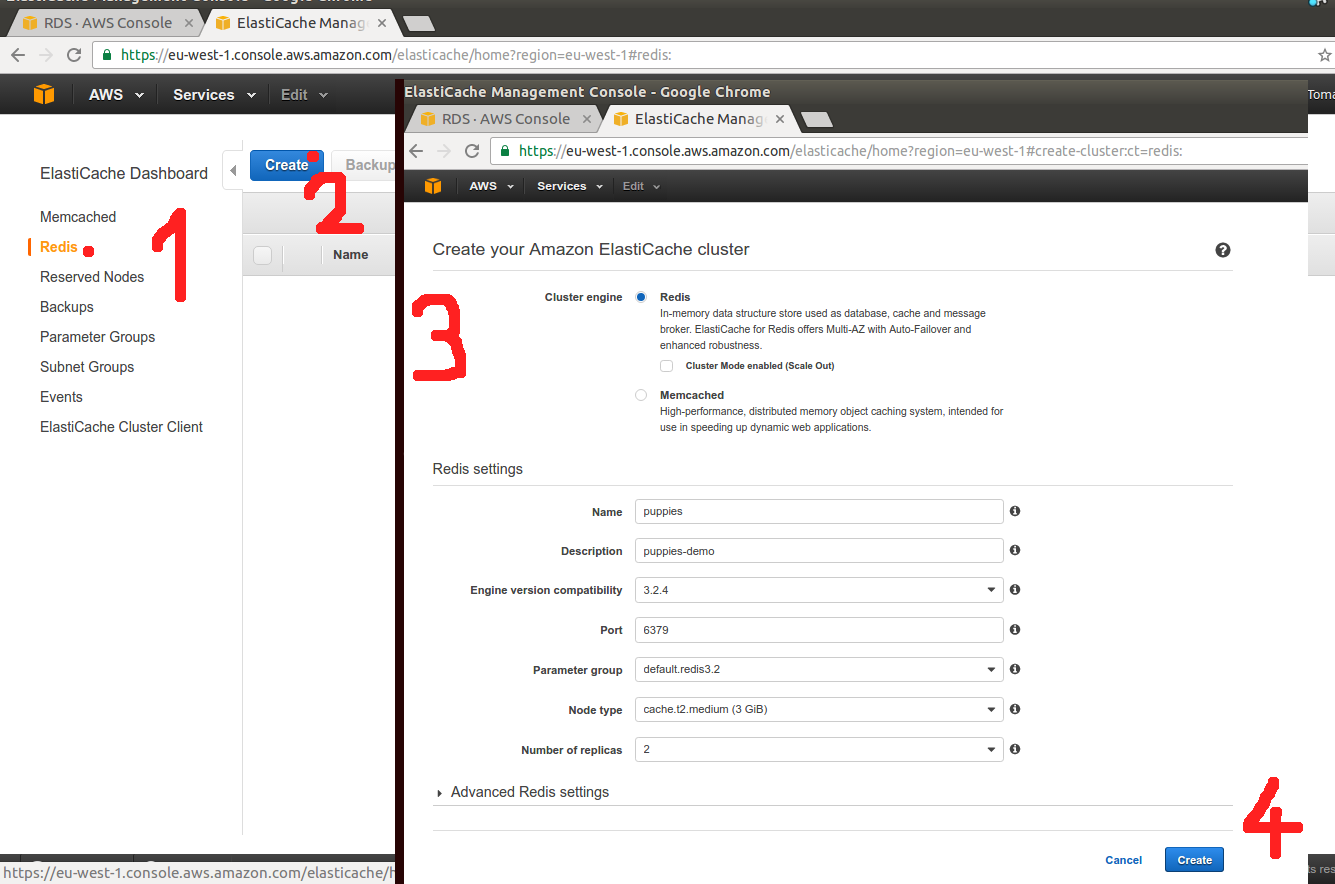
Task: Click the AWS cube logo in front window
Action: pos(433,186)
